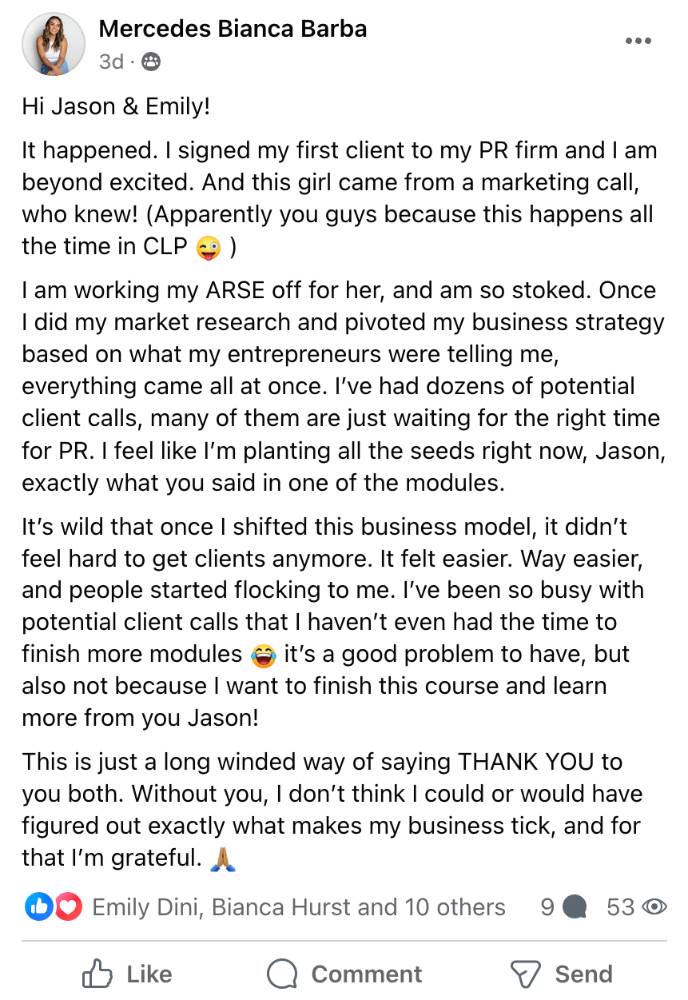The image size is (688, 1000).
Task: Open the 9 comments count
Action: (547, 907)
